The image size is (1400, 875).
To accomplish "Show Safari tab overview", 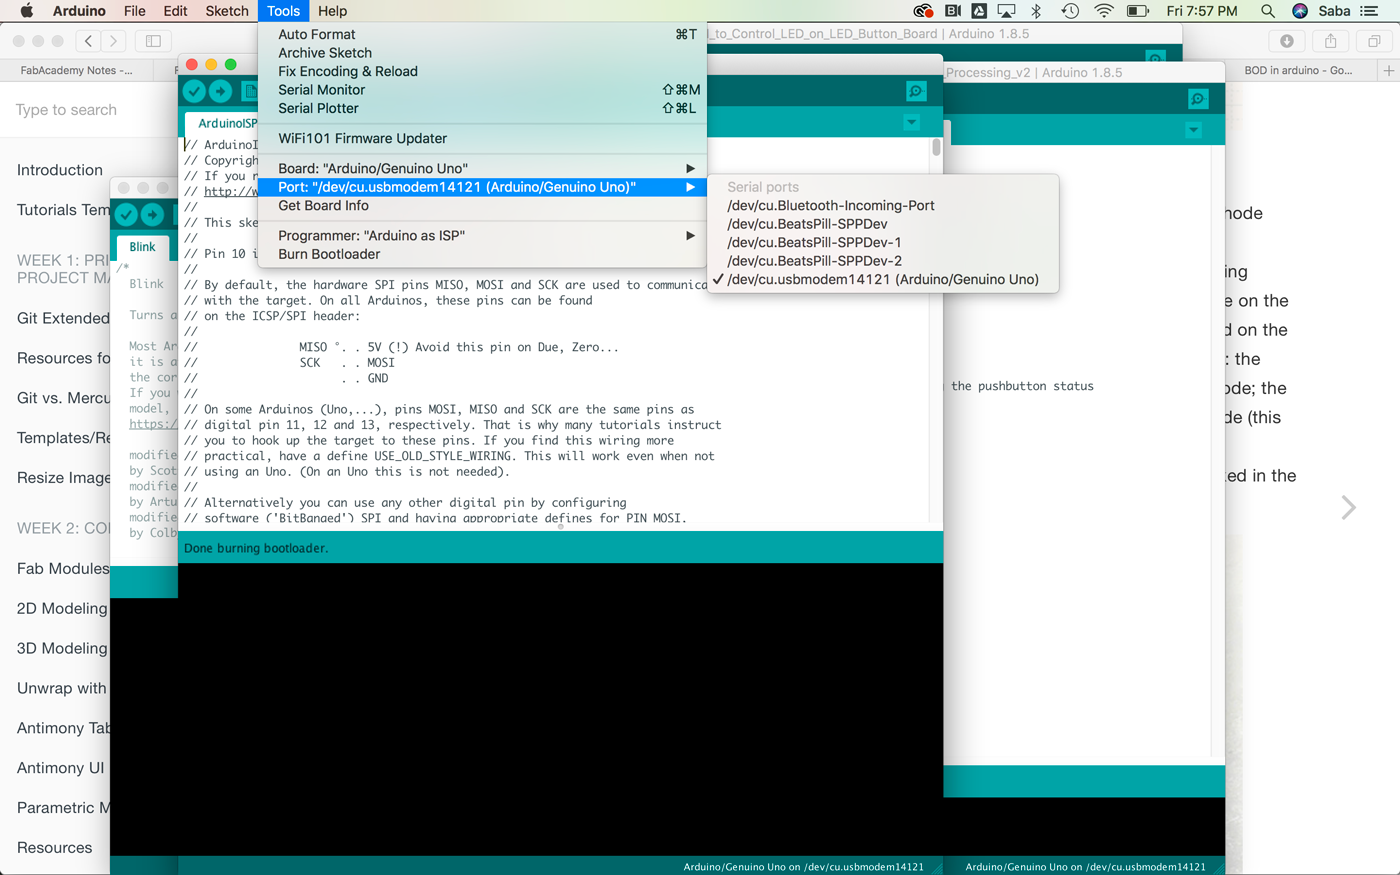I will point(1375,41).
